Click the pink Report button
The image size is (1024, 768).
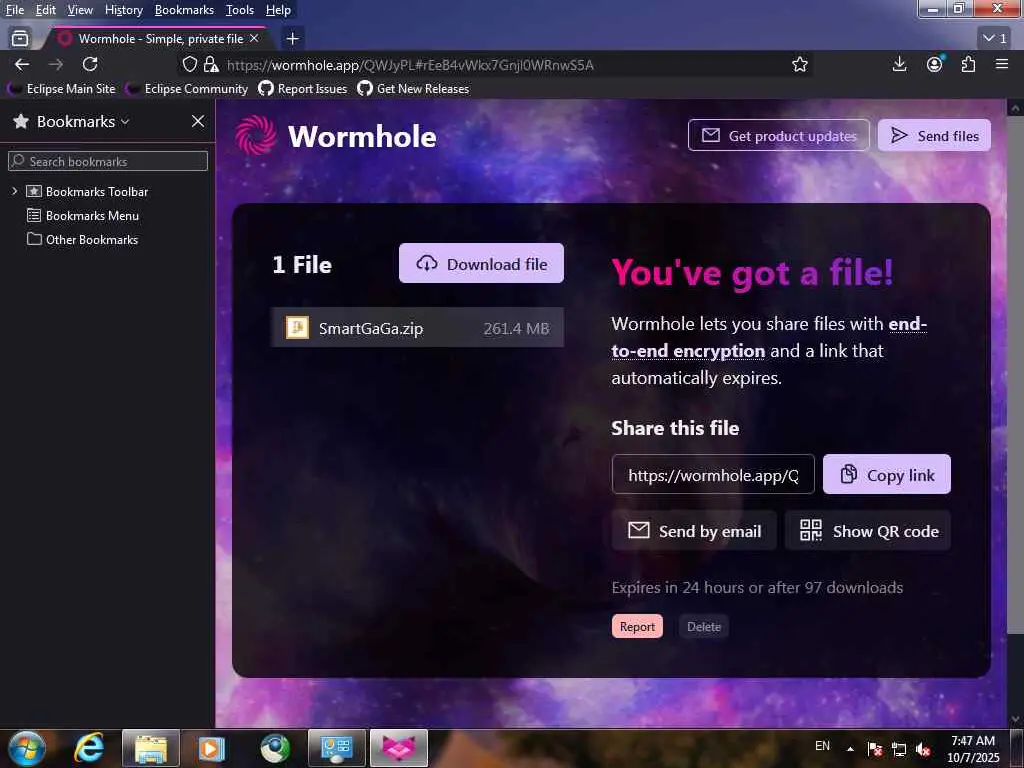(637, 626)
